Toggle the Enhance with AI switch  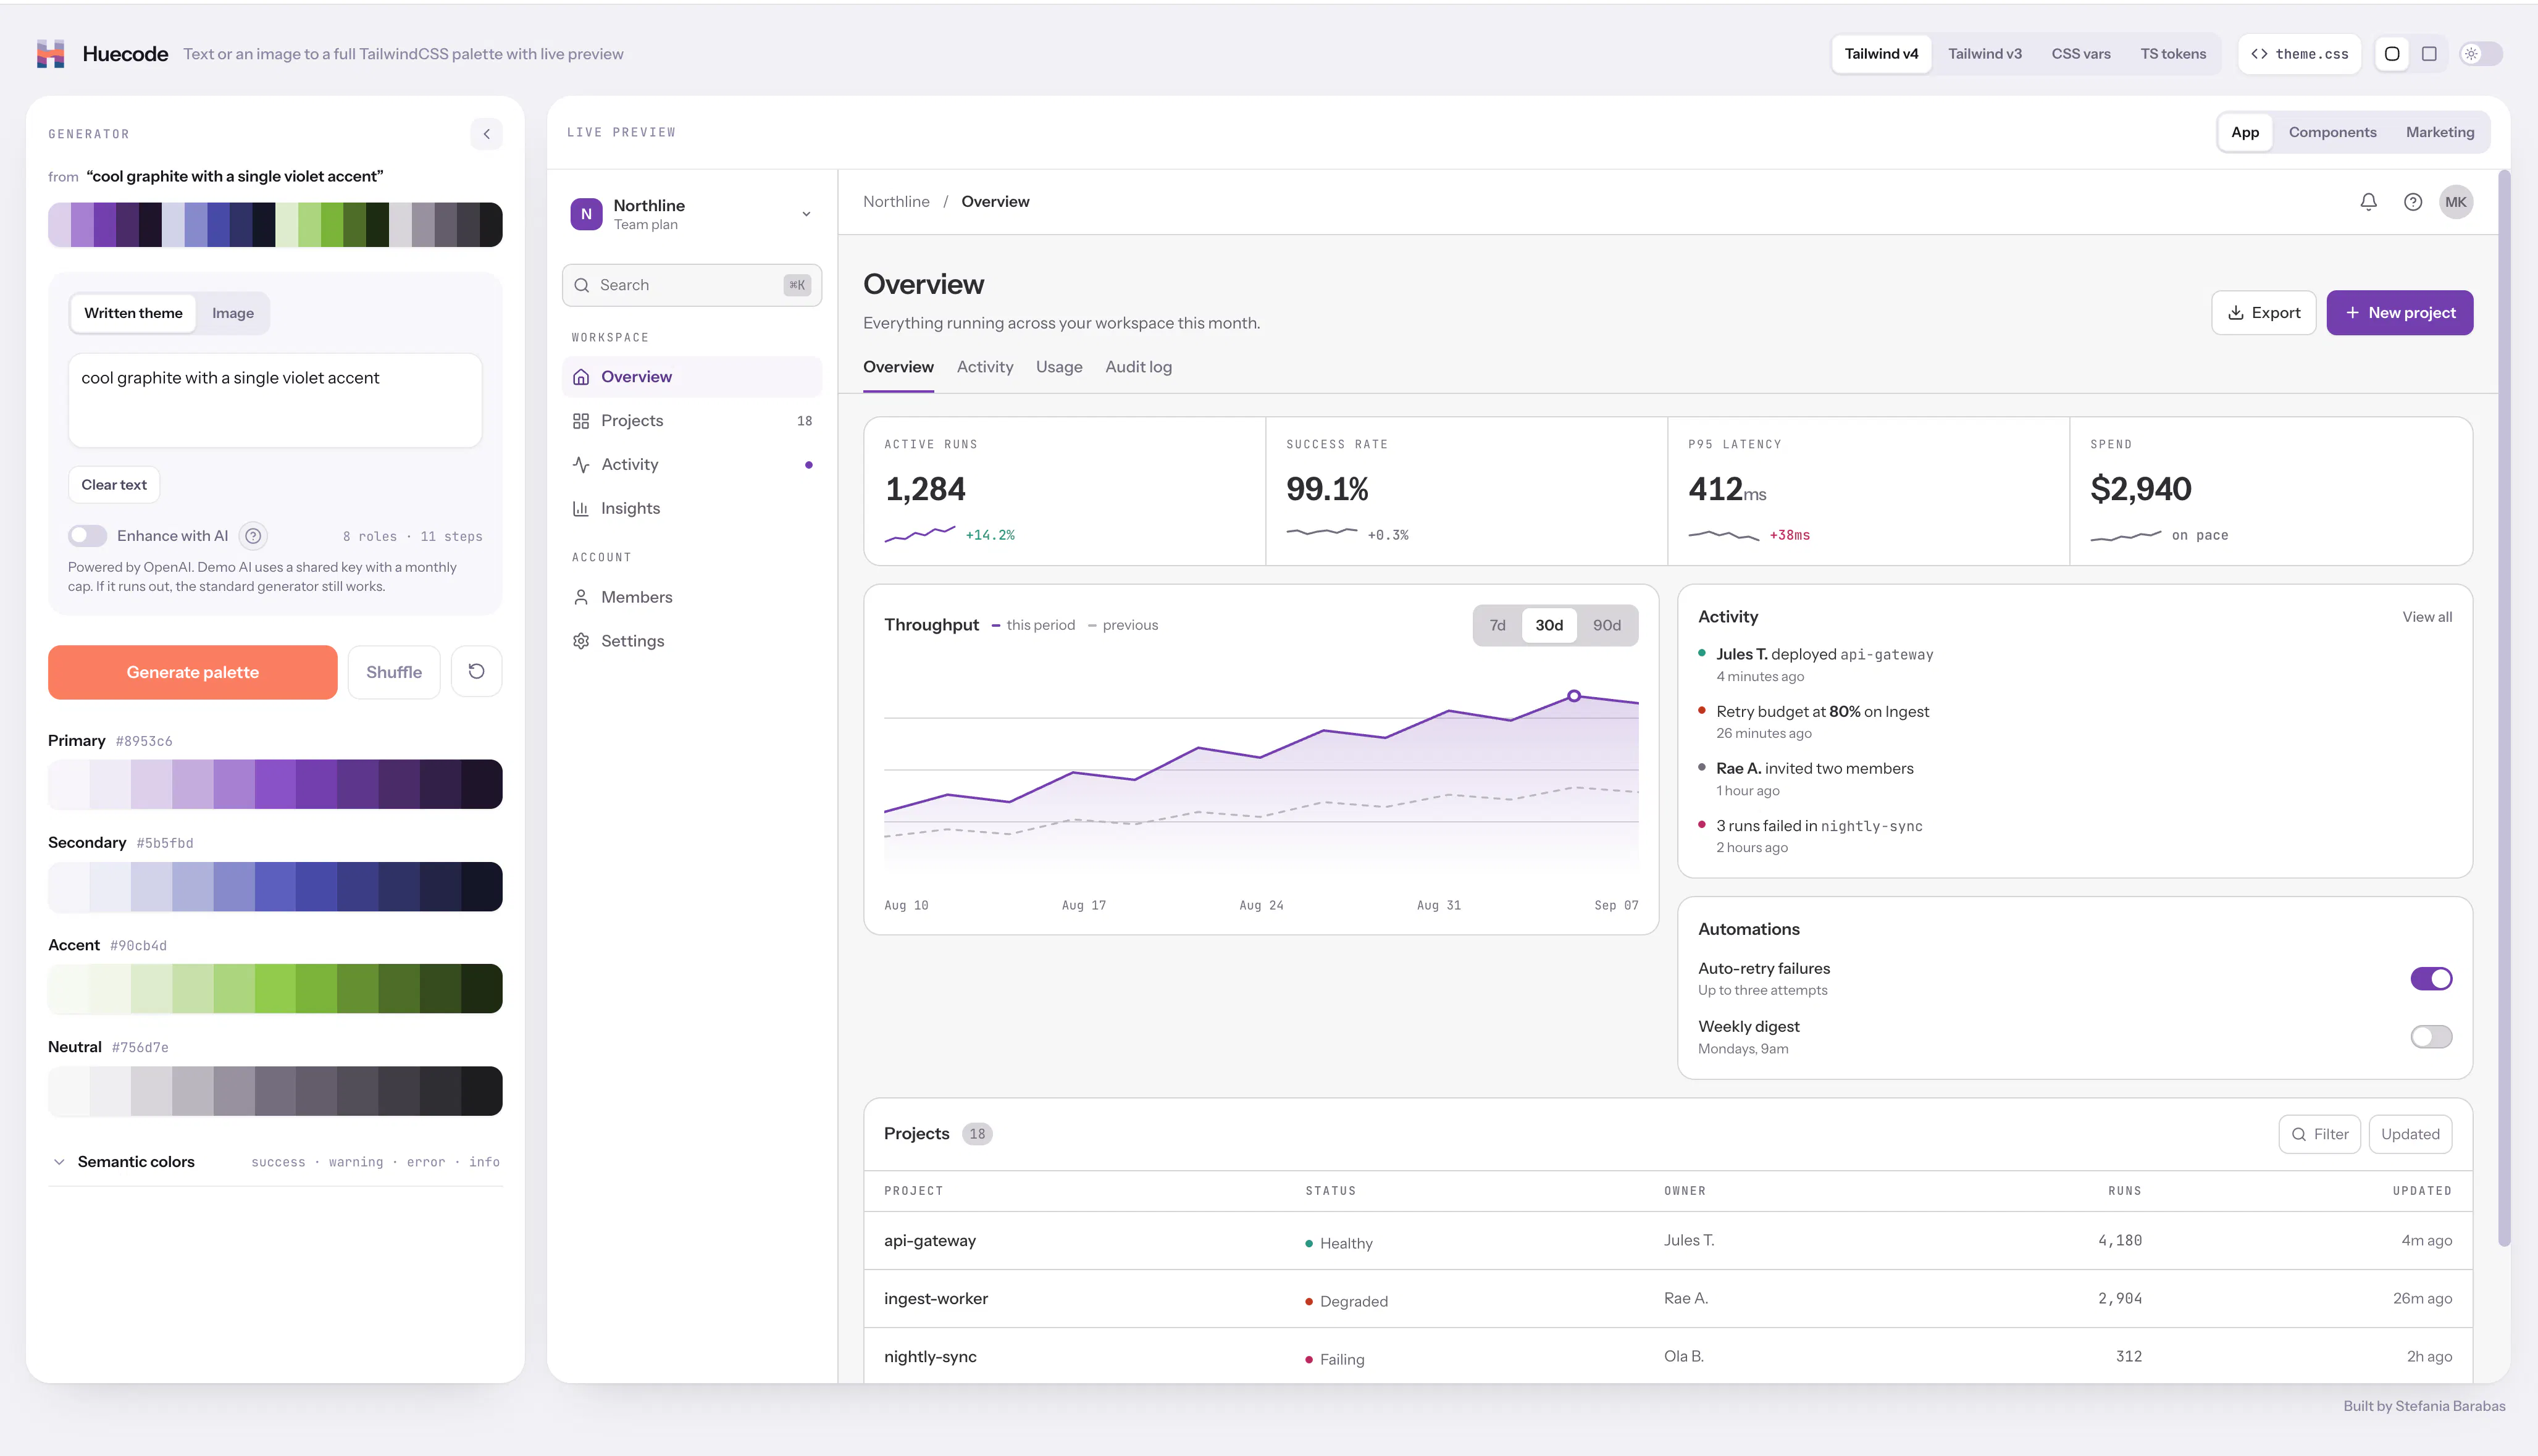[x=88, y=536]
